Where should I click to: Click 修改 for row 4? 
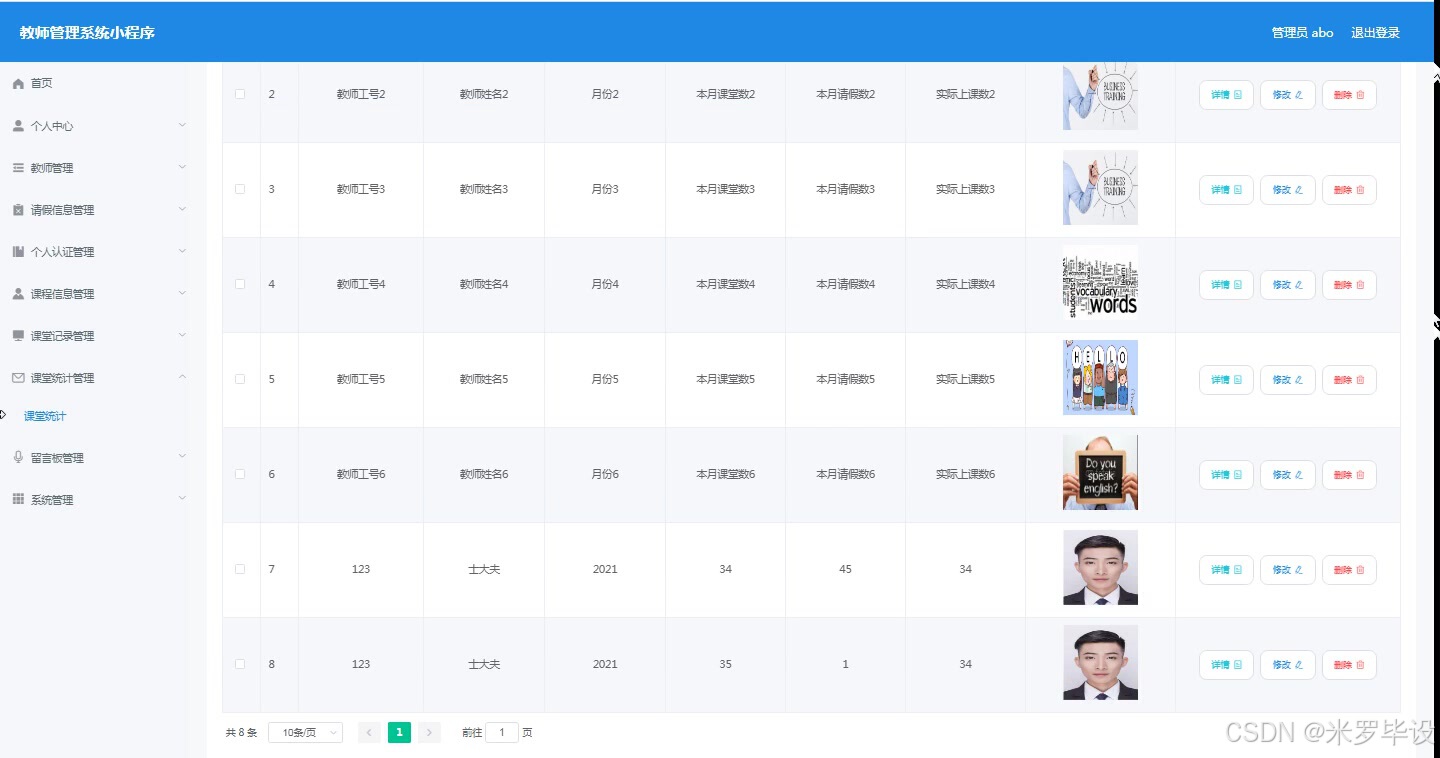1288,285
